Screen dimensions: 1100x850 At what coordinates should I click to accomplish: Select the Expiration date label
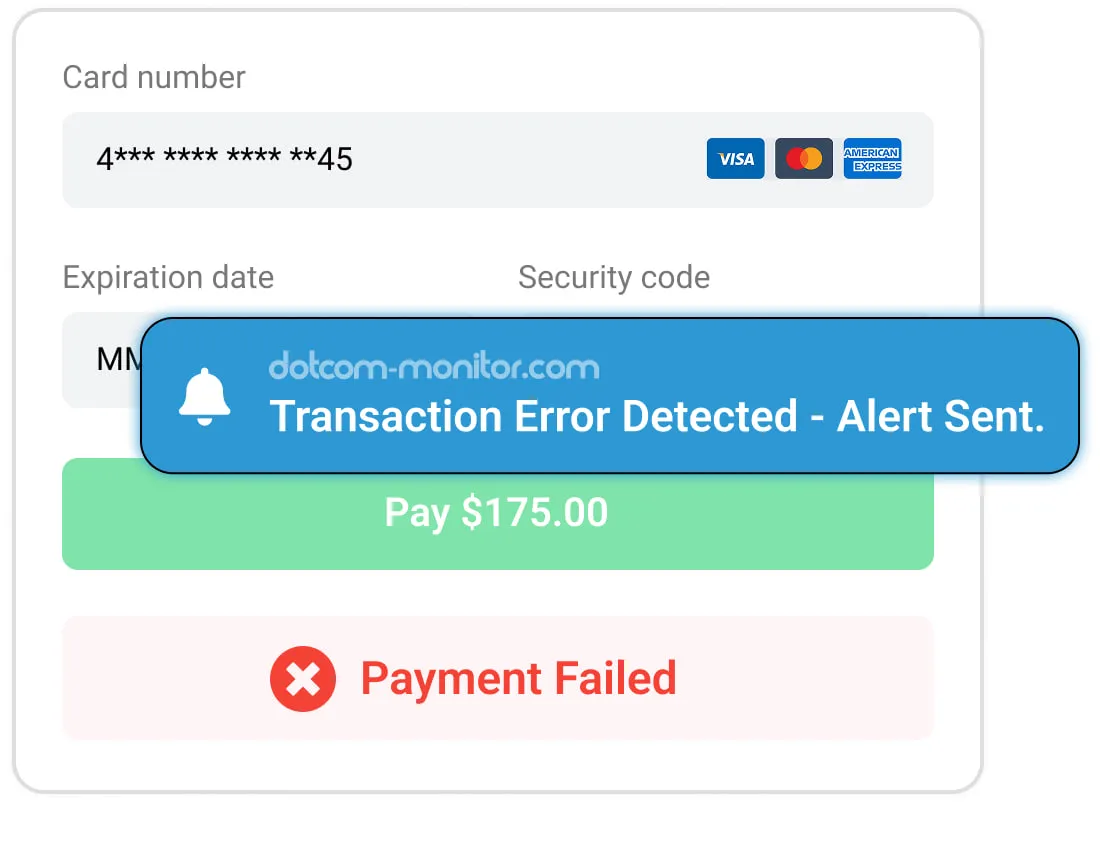(x=167, y=277)
